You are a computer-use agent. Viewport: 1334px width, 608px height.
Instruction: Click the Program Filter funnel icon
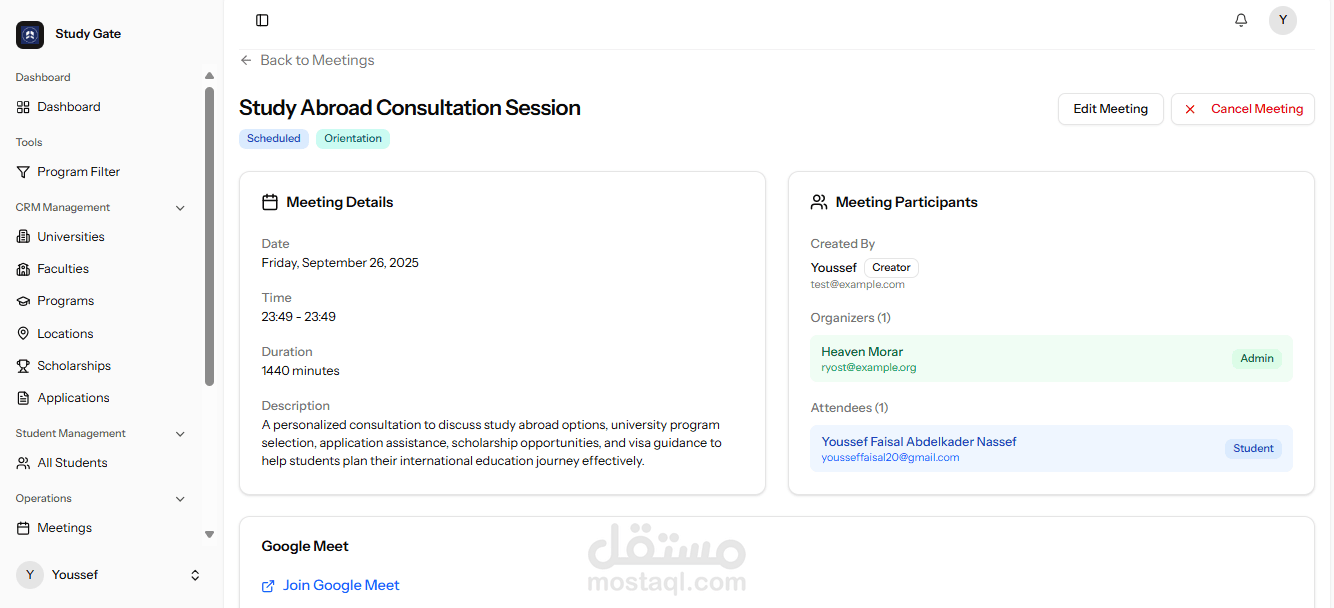coord(24,172)
